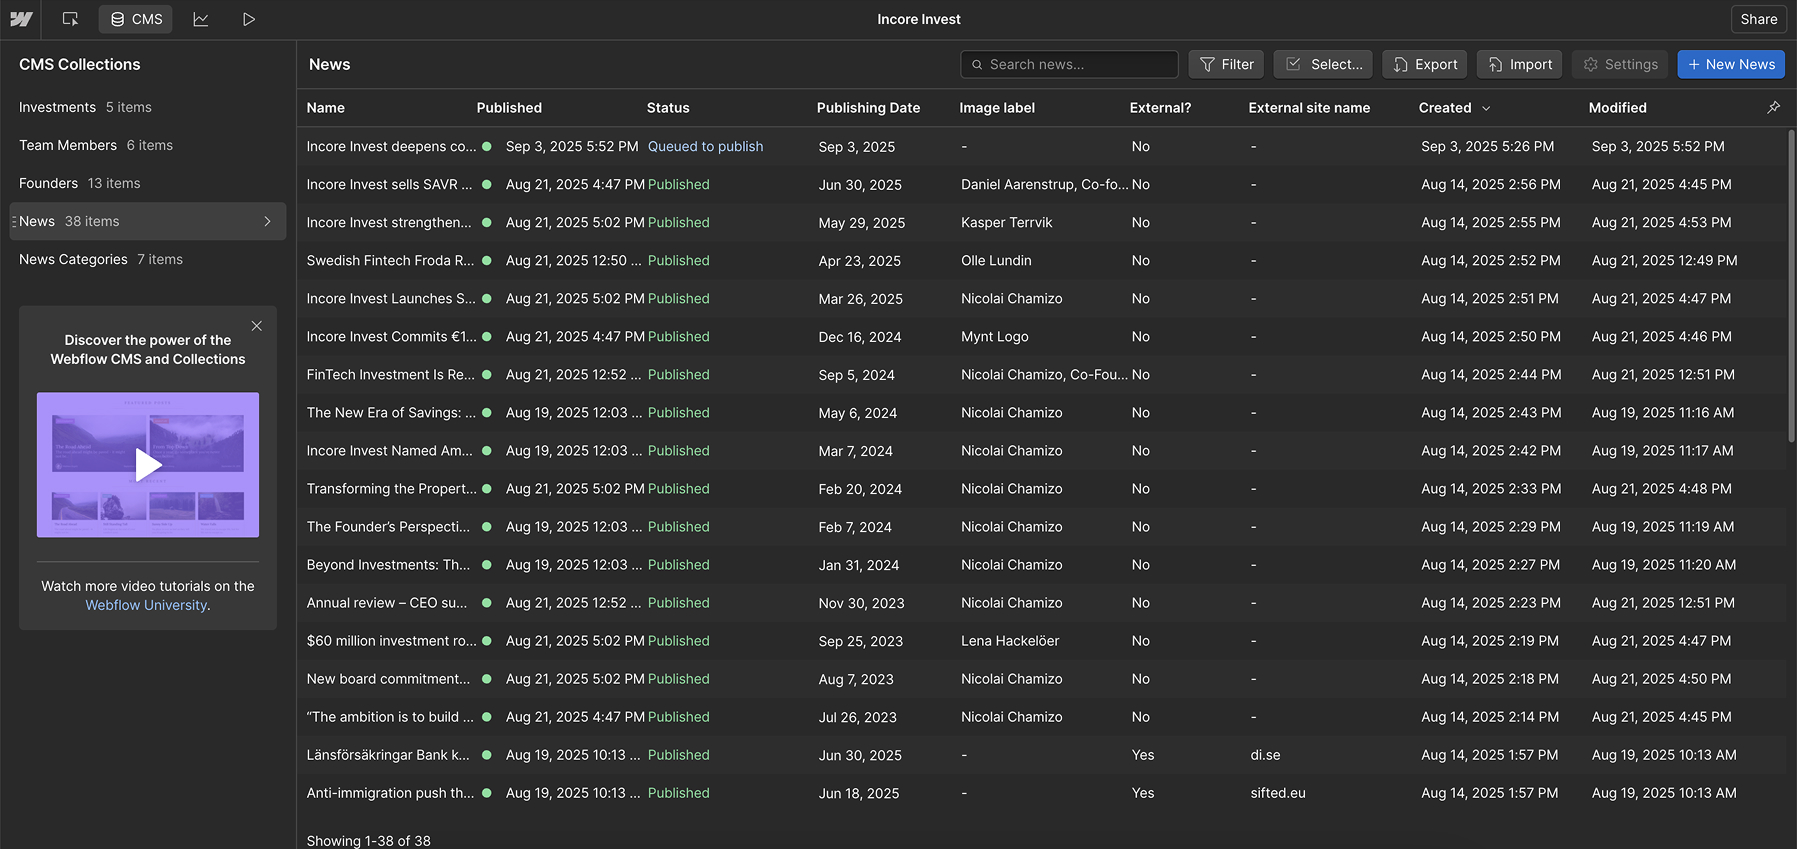Screen dimensions: 1797x849
Task: Click 'Showing 1-38 of 38' footer text
Action: 369,840
